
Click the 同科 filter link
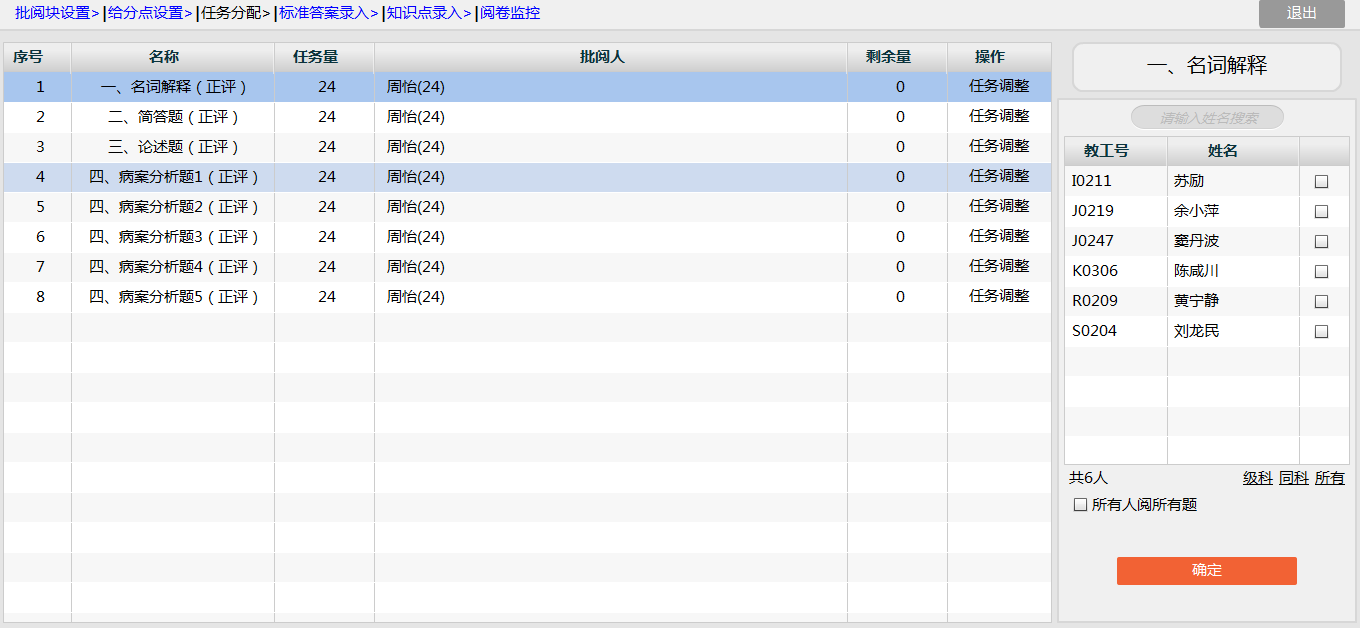point(1293,478)
